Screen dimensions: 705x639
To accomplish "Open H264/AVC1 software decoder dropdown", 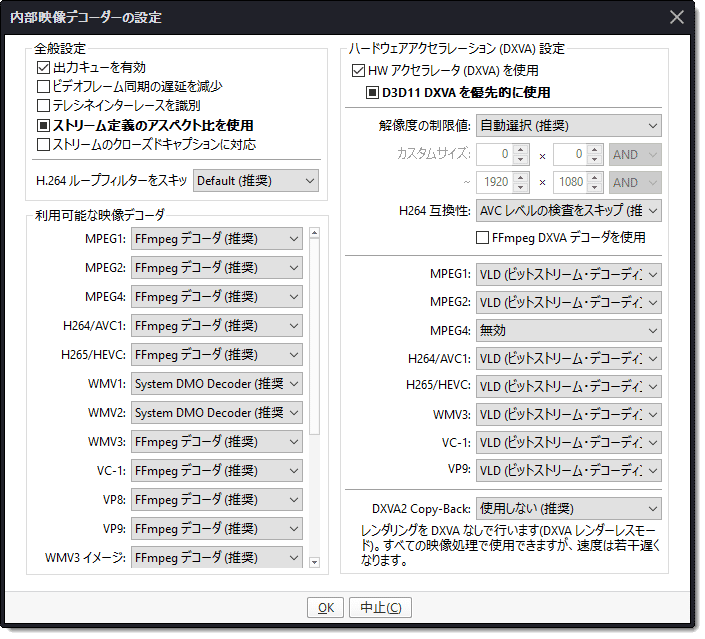I will tap(217, 326).
